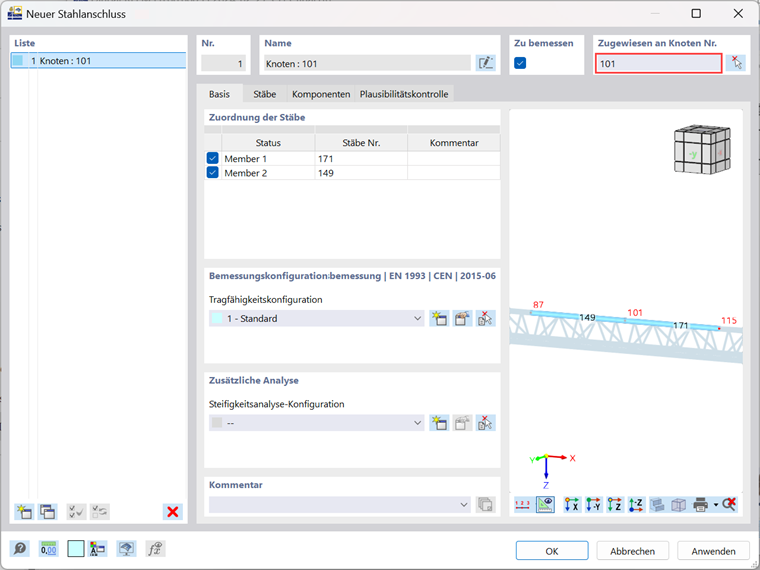This screenshot has height=570, width=760.
Task: Edit the selected Tragfähigkeitskonfiguration icon
Action: tap(462, 318)
